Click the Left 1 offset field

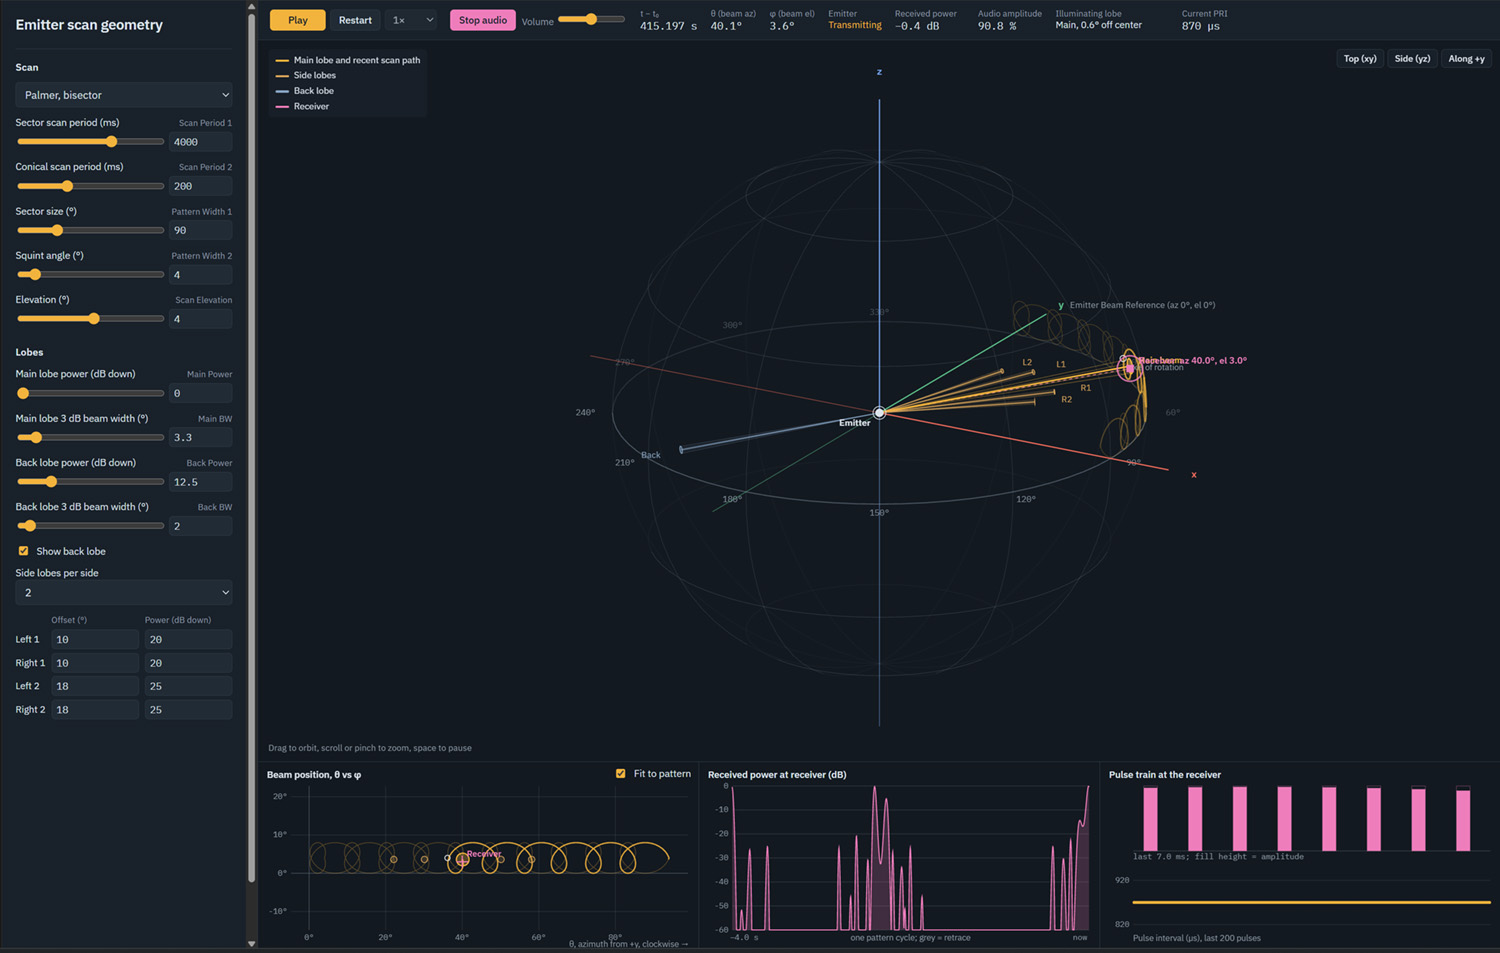click(95, 639)
